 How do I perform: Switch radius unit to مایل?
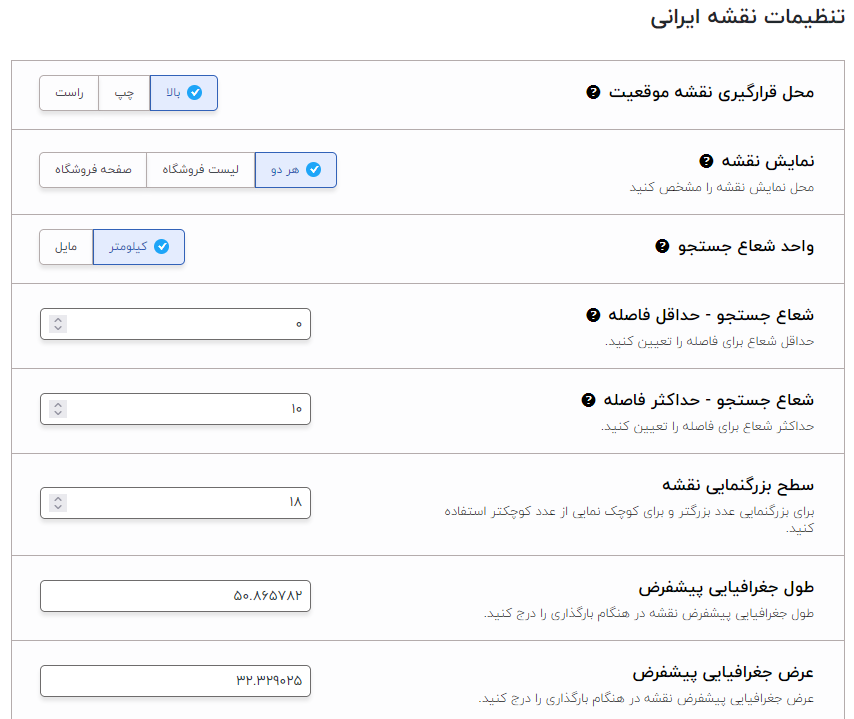66,247
